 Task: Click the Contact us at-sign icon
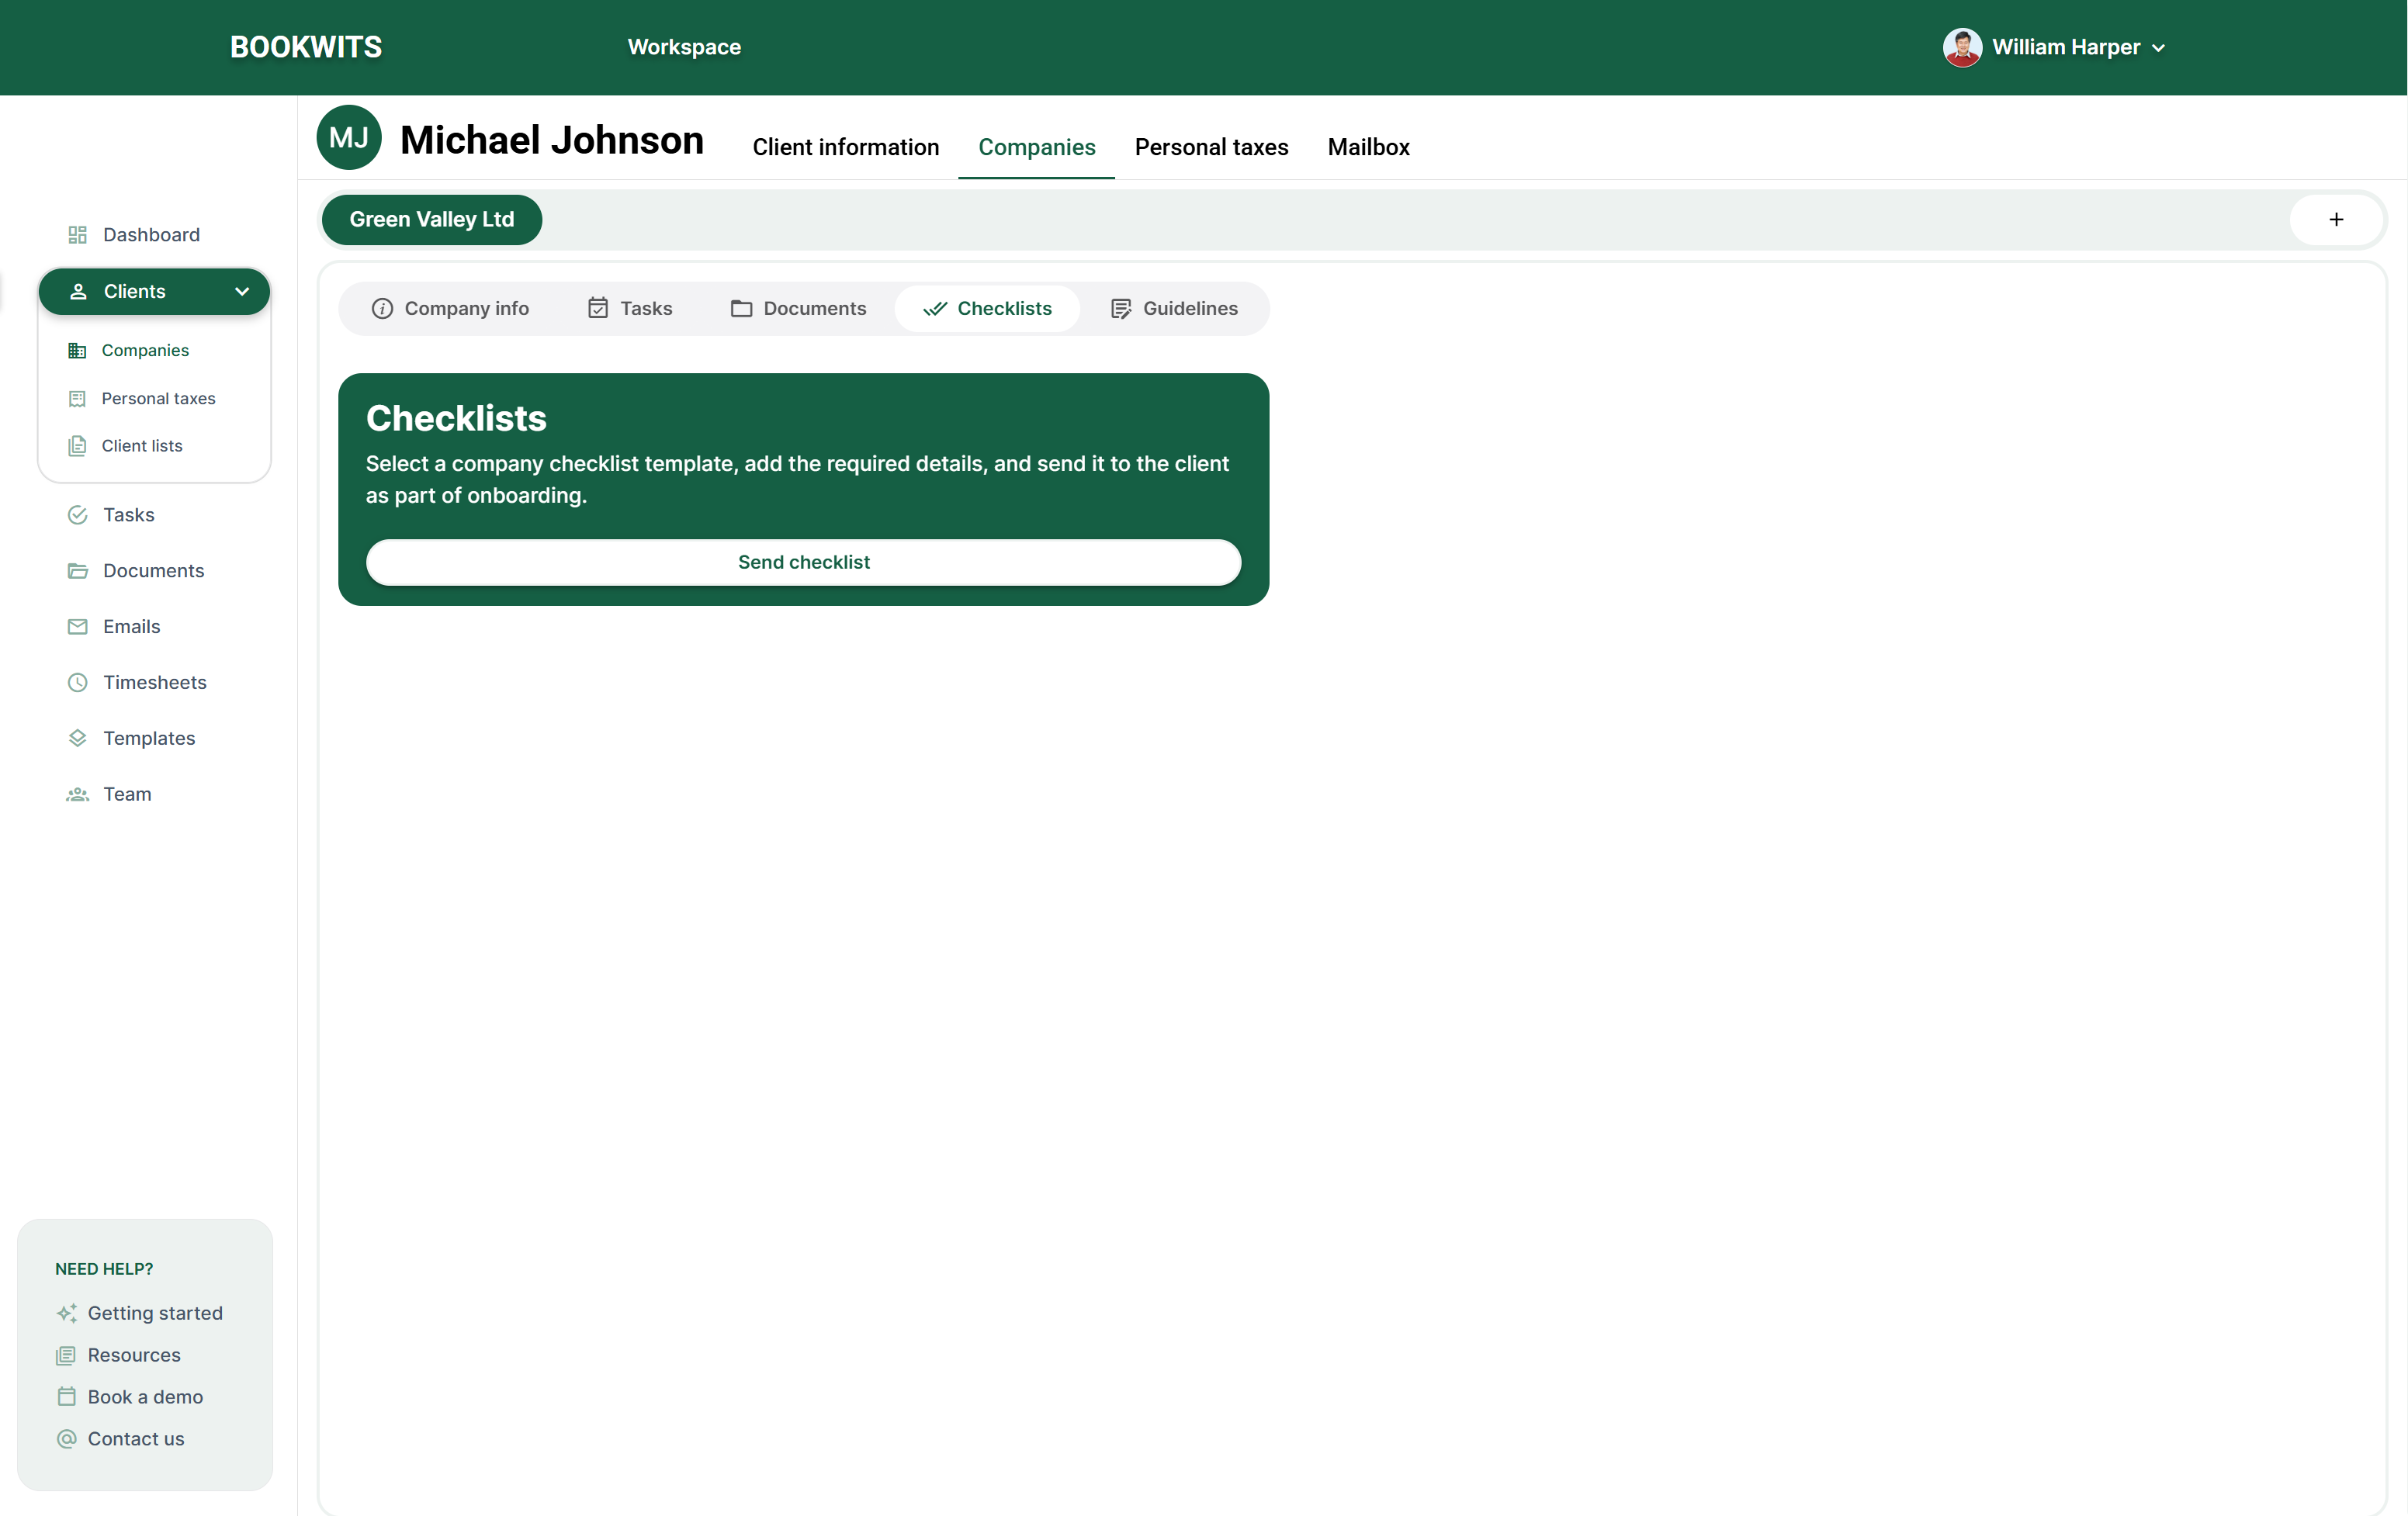click(66, 1440)
